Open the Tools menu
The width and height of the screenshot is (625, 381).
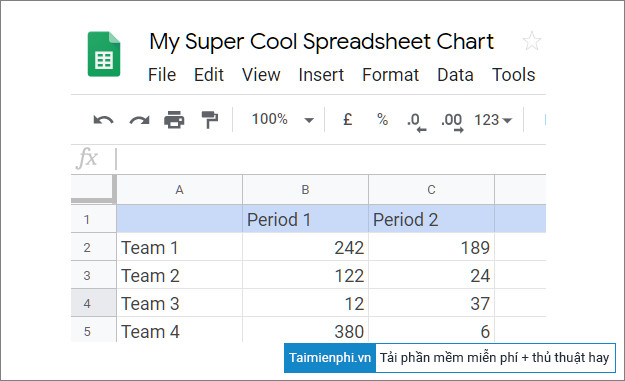(x=514, y=75)
